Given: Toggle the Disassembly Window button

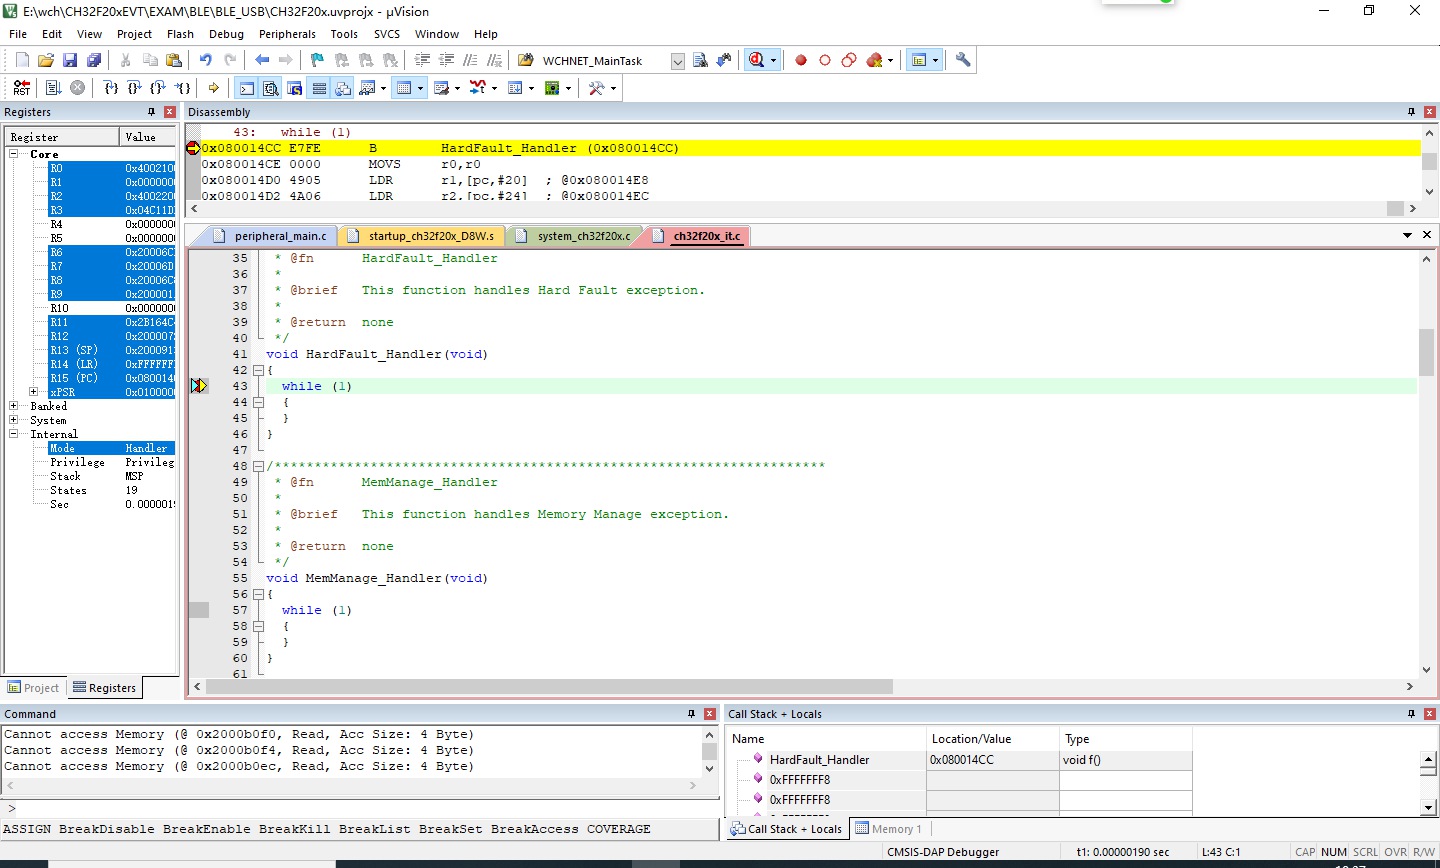Looking at the screenshot, I should coord(271,88).
